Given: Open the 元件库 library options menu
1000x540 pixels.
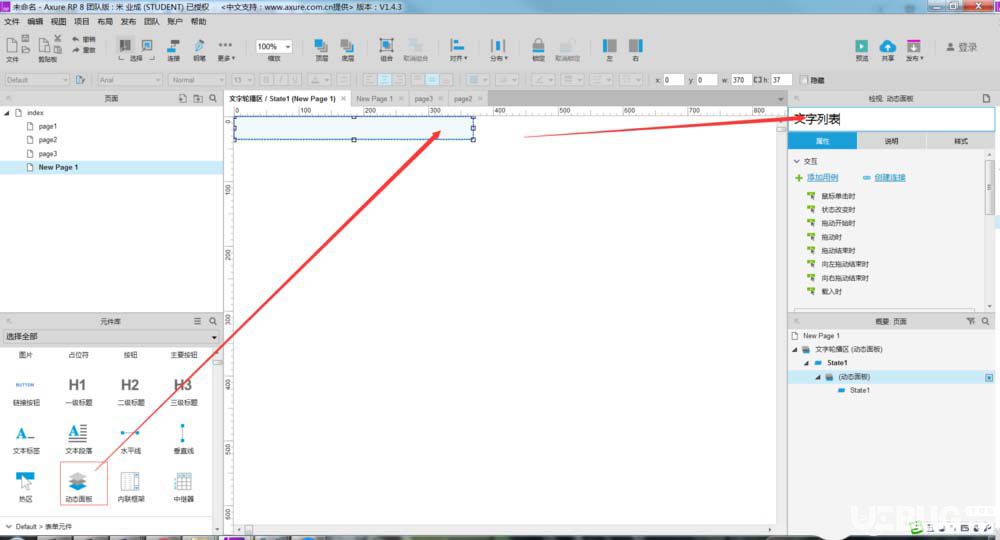Looking at the screenshot, I should coord(197,321).
